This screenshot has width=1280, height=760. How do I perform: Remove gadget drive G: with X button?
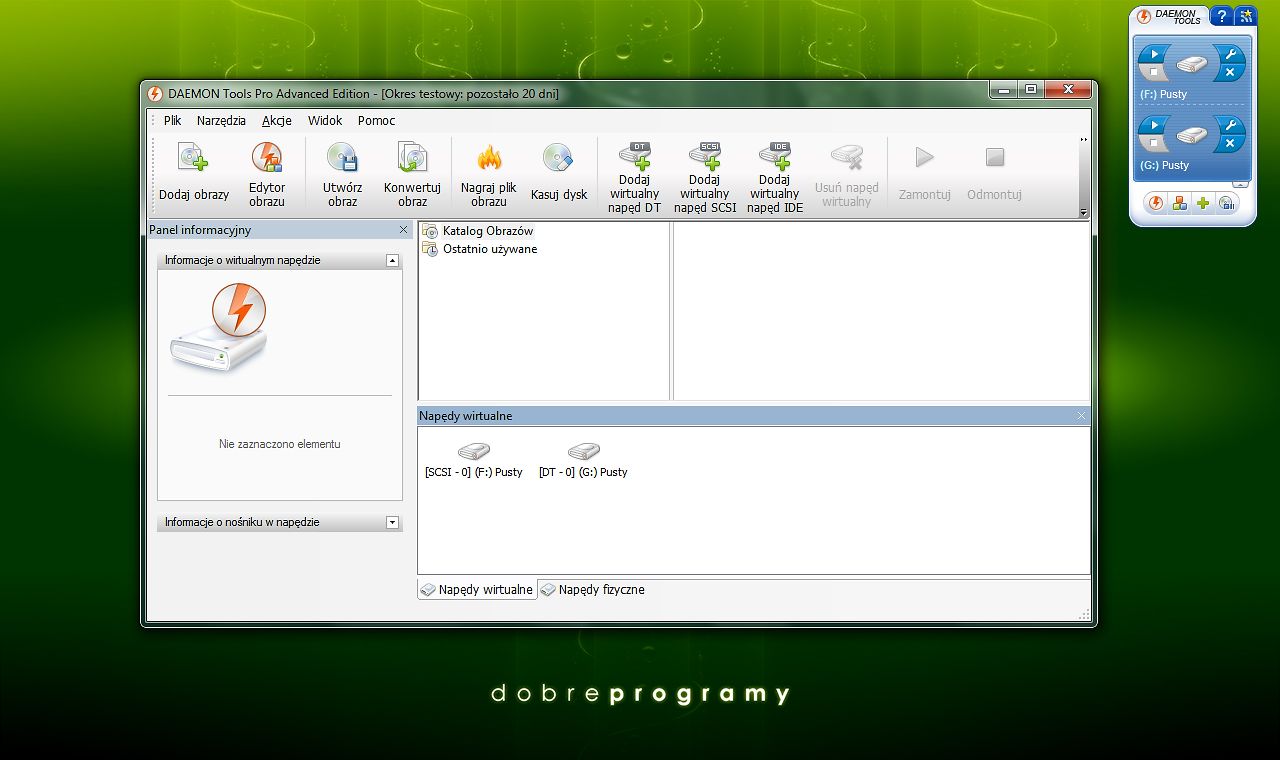click(1230, 144)
